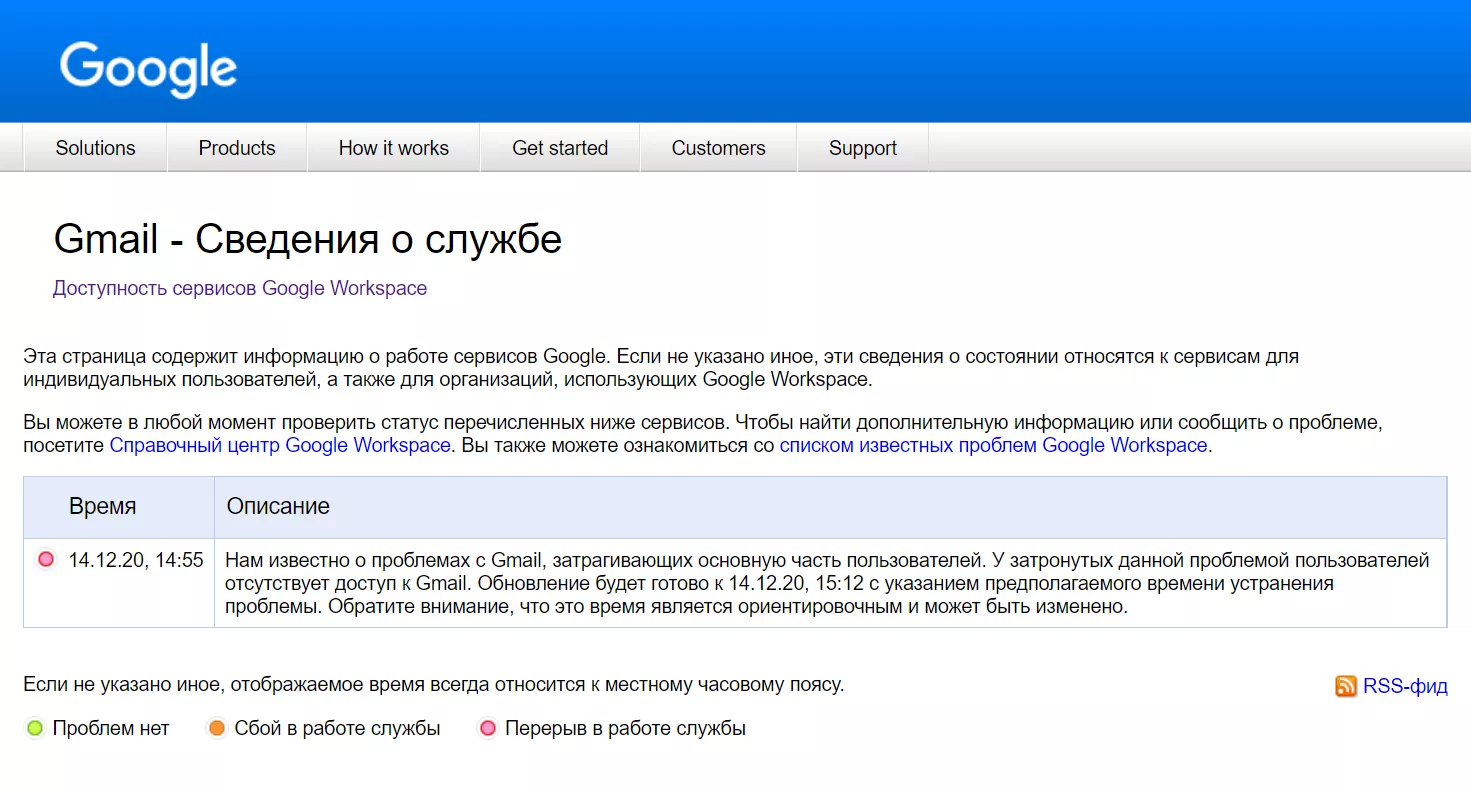Click the intro paragraph starting "Эта страница содержит"
The height and width of the screenshot is (793, 1471).
point(661,367)
